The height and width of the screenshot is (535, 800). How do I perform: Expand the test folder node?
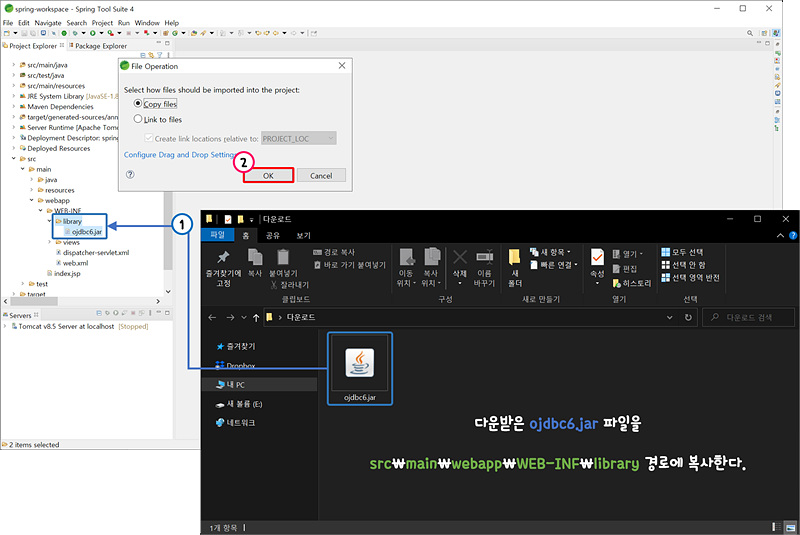22,284
